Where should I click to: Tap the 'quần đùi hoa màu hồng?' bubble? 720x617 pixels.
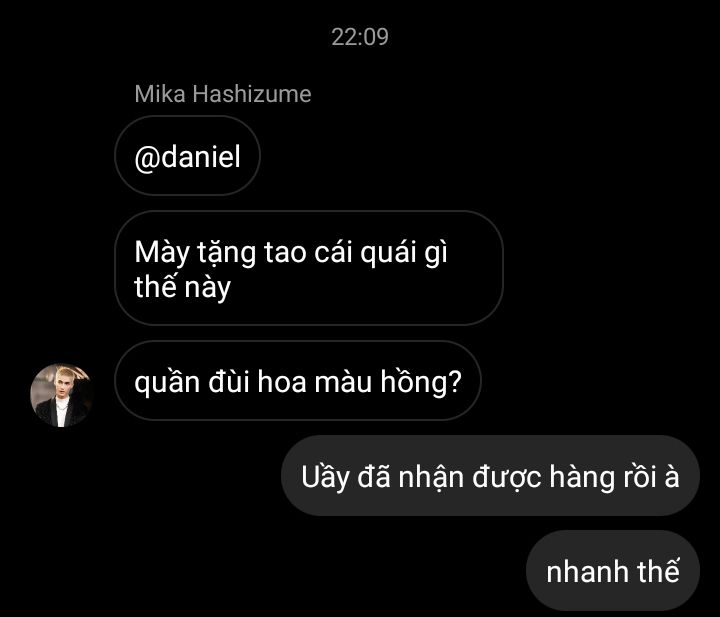(298, 381)
